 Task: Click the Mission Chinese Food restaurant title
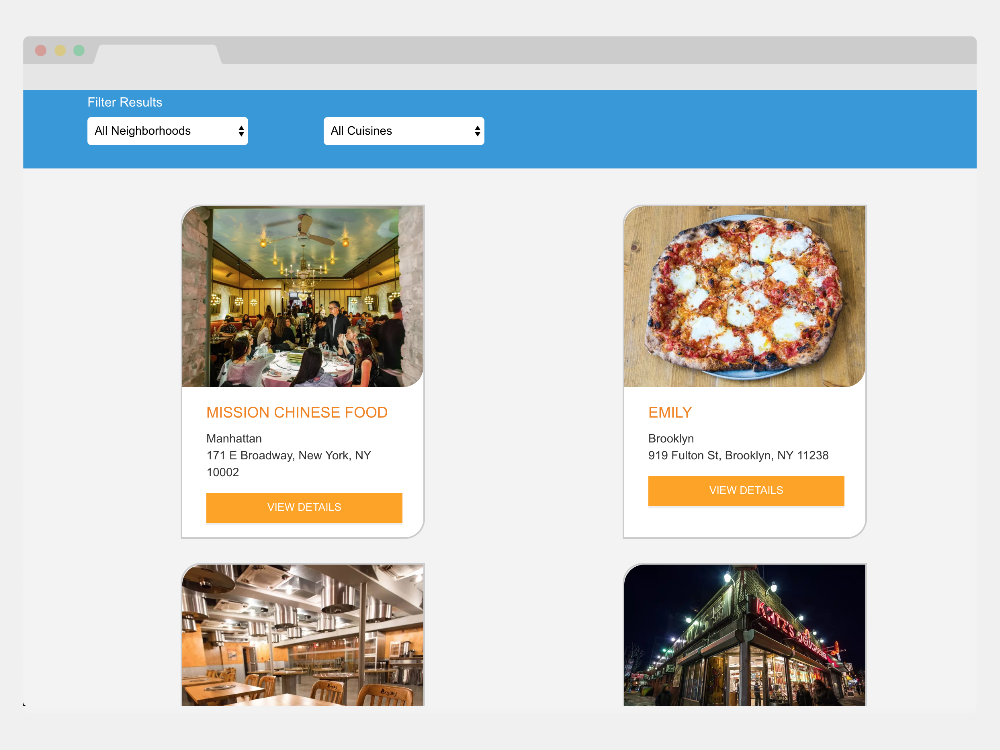click(x=297, y=413)
